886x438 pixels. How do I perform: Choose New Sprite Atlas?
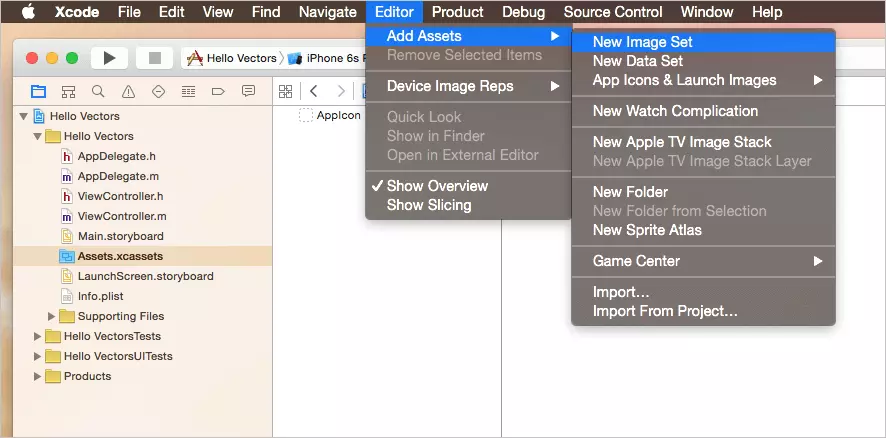pyautogui.click(x=703, y=230)
